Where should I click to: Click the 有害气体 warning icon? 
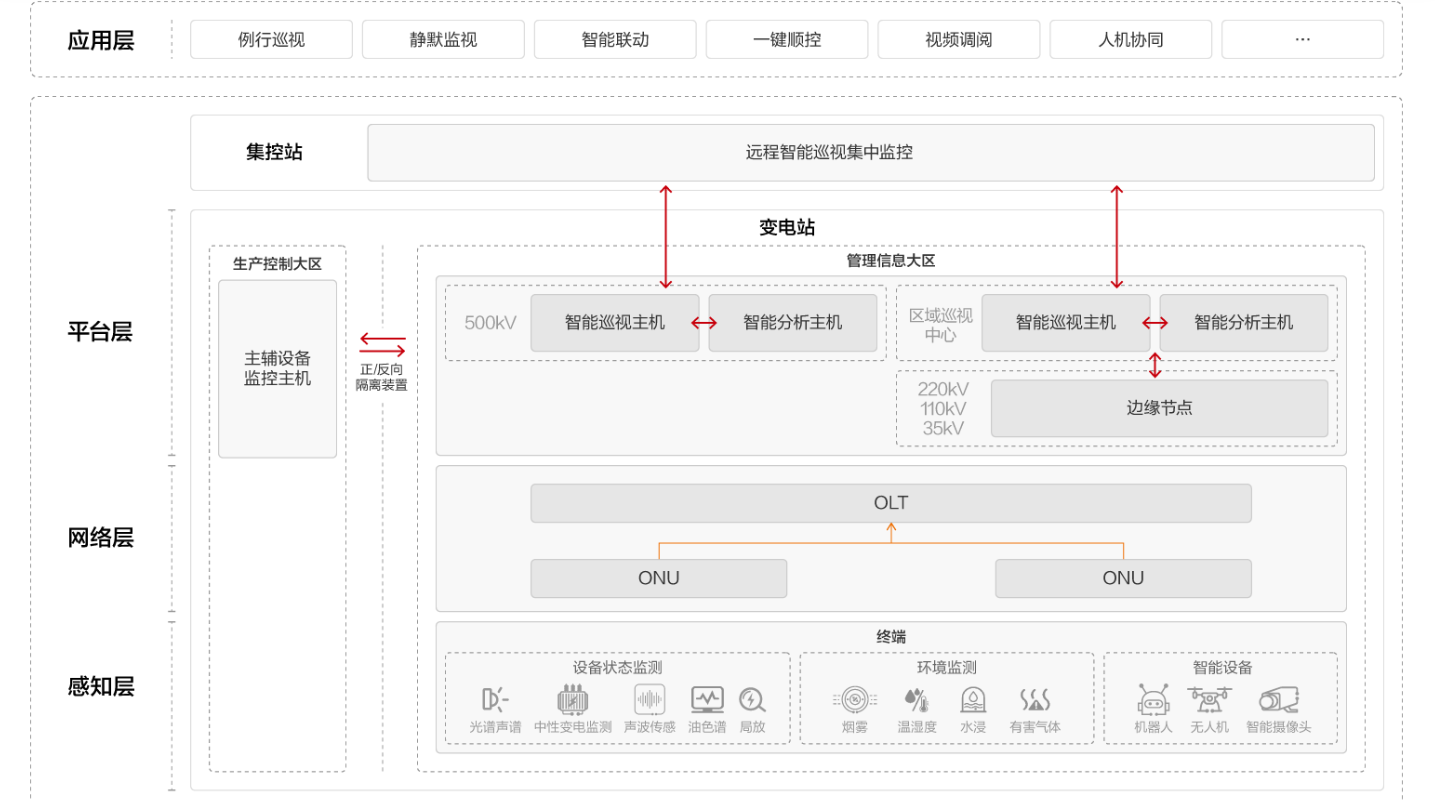(1034, 699)
